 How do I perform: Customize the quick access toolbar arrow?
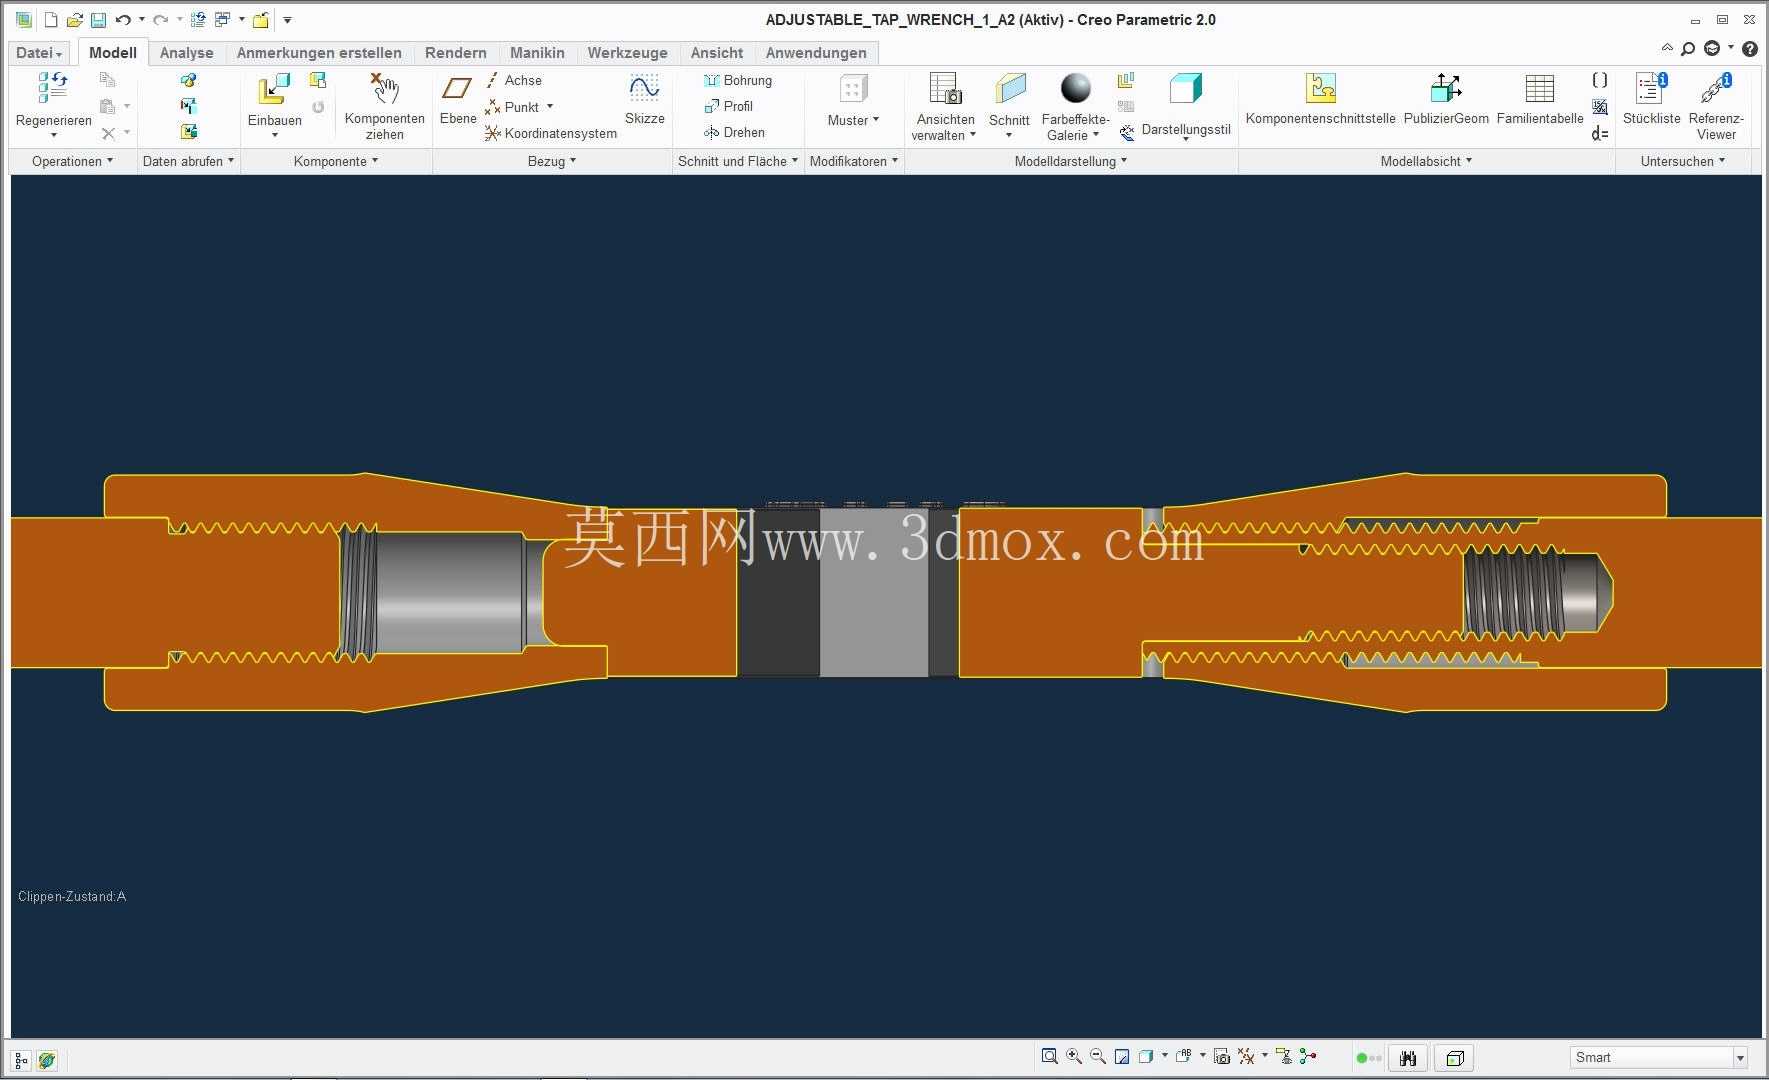tap(287, 20)
